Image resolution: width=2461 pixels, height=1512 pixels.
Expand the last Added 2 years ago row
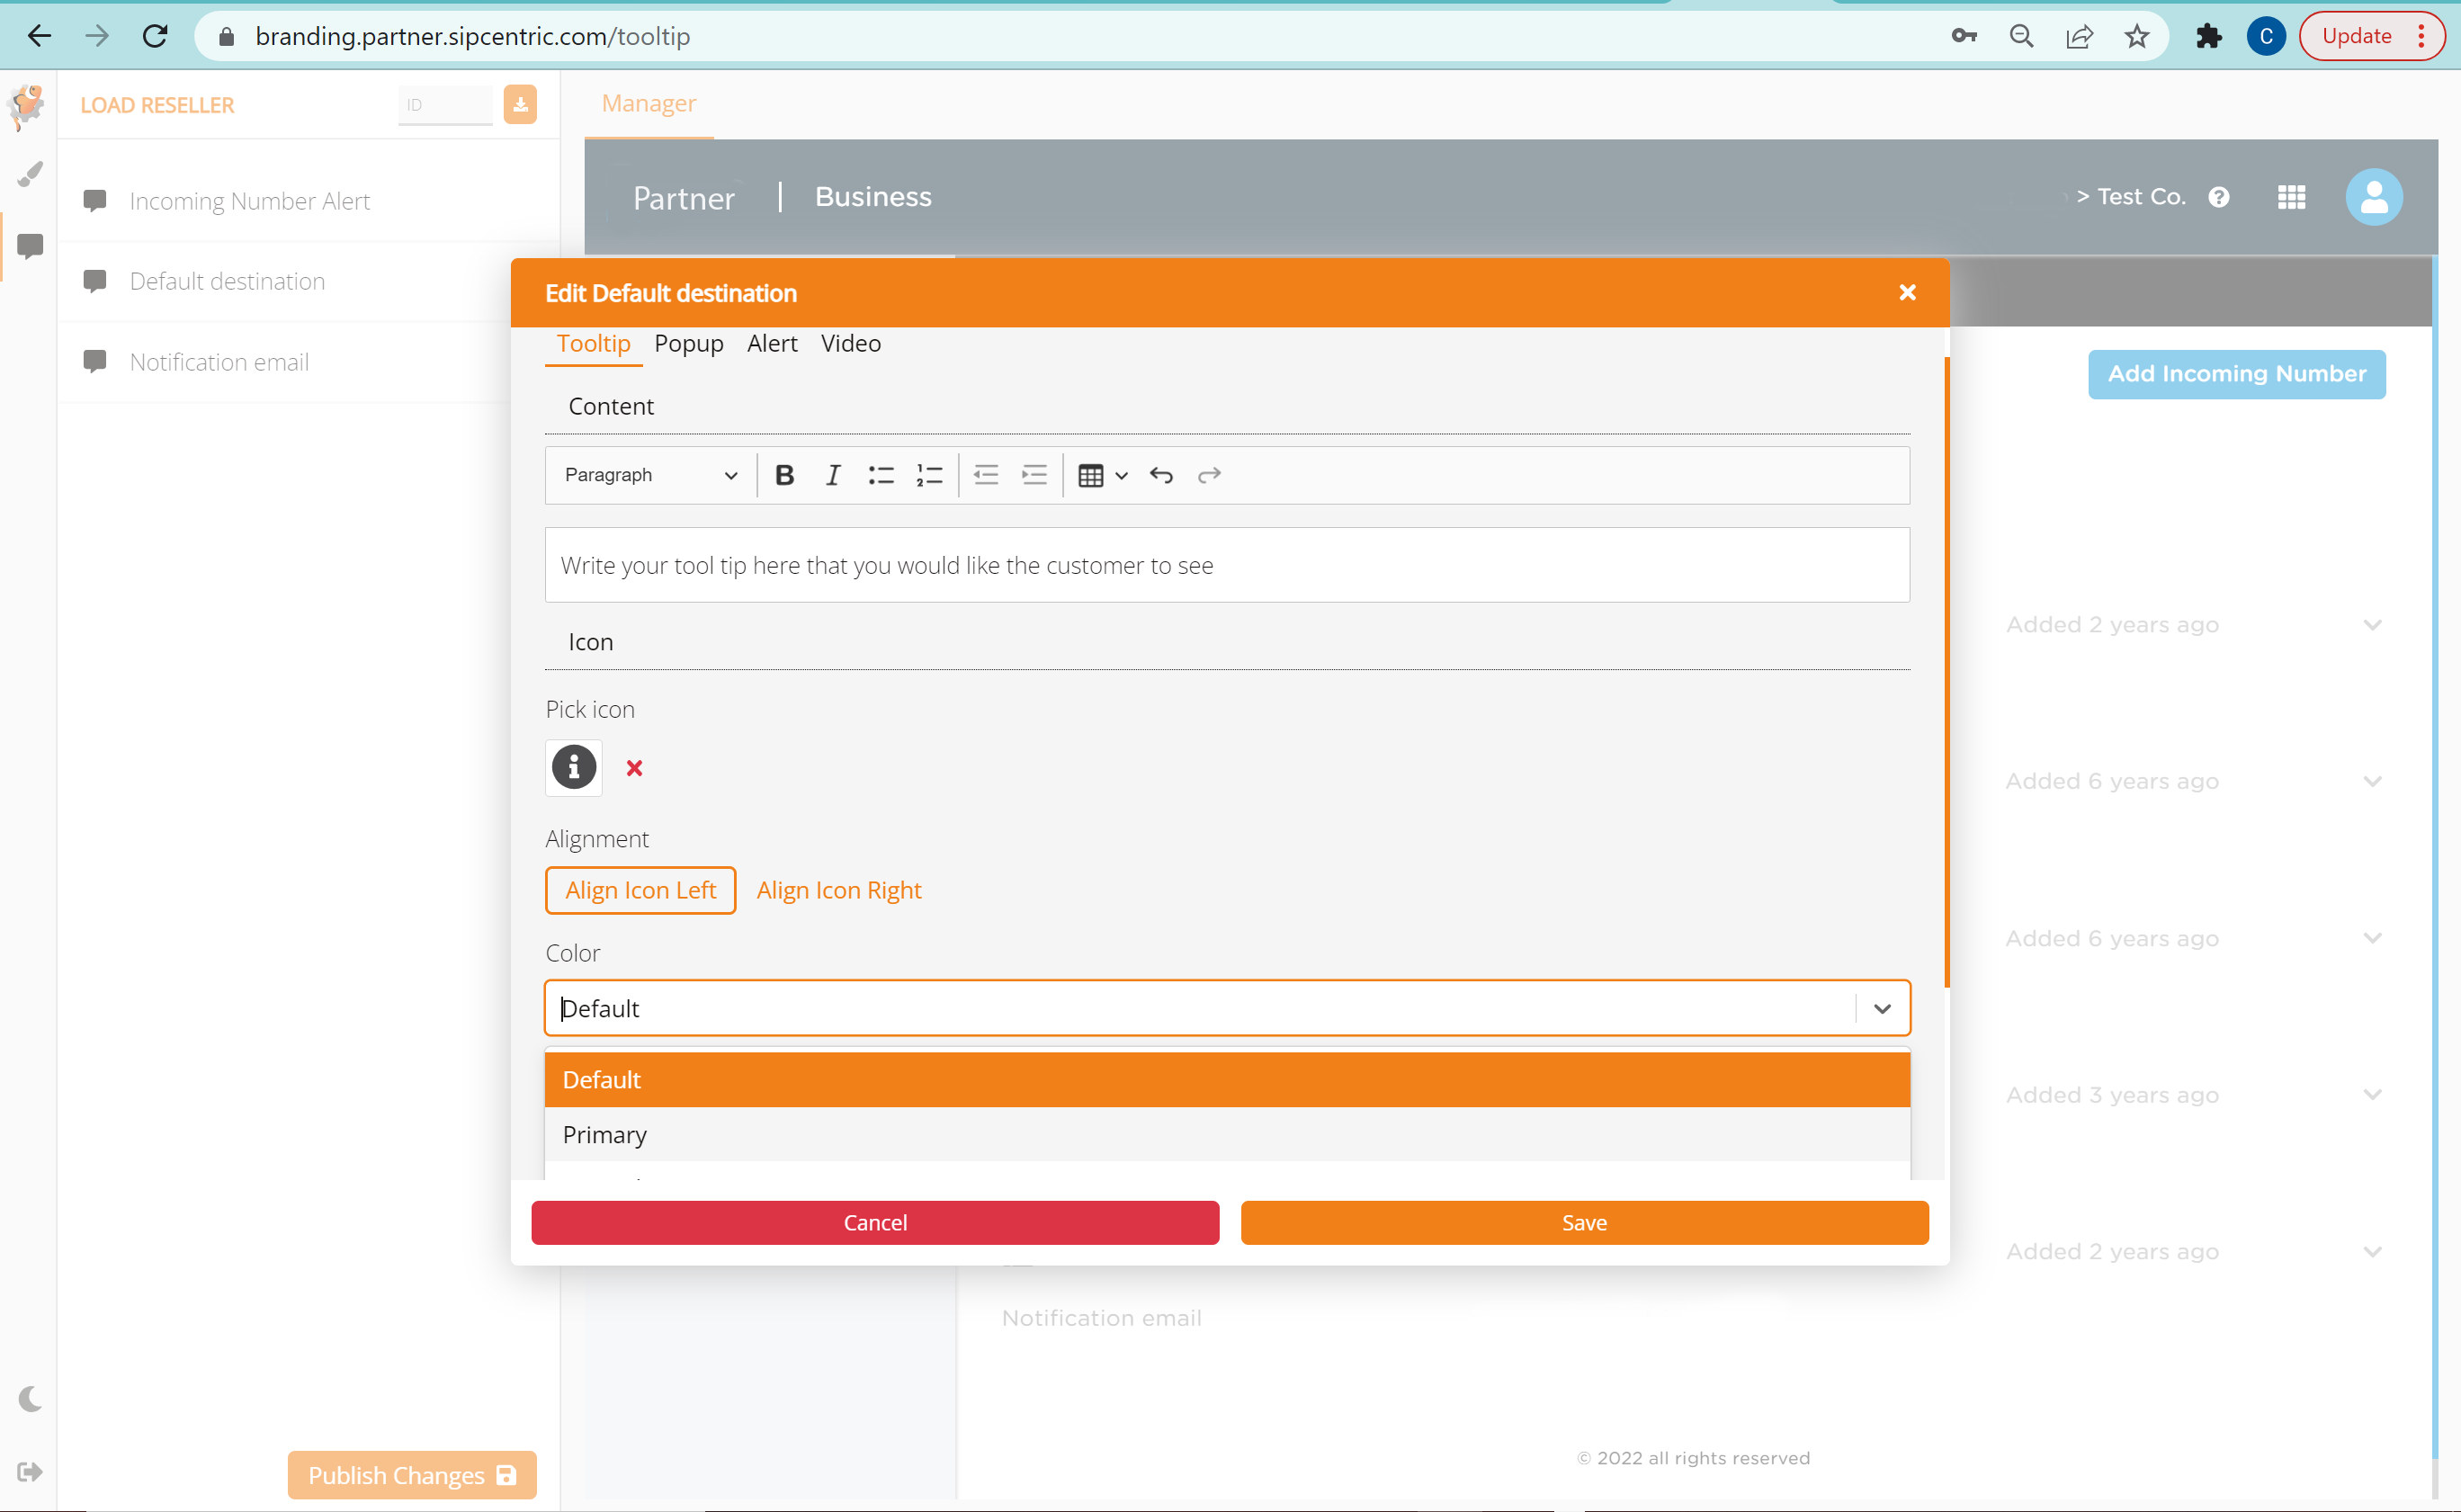(2372, 1252)
